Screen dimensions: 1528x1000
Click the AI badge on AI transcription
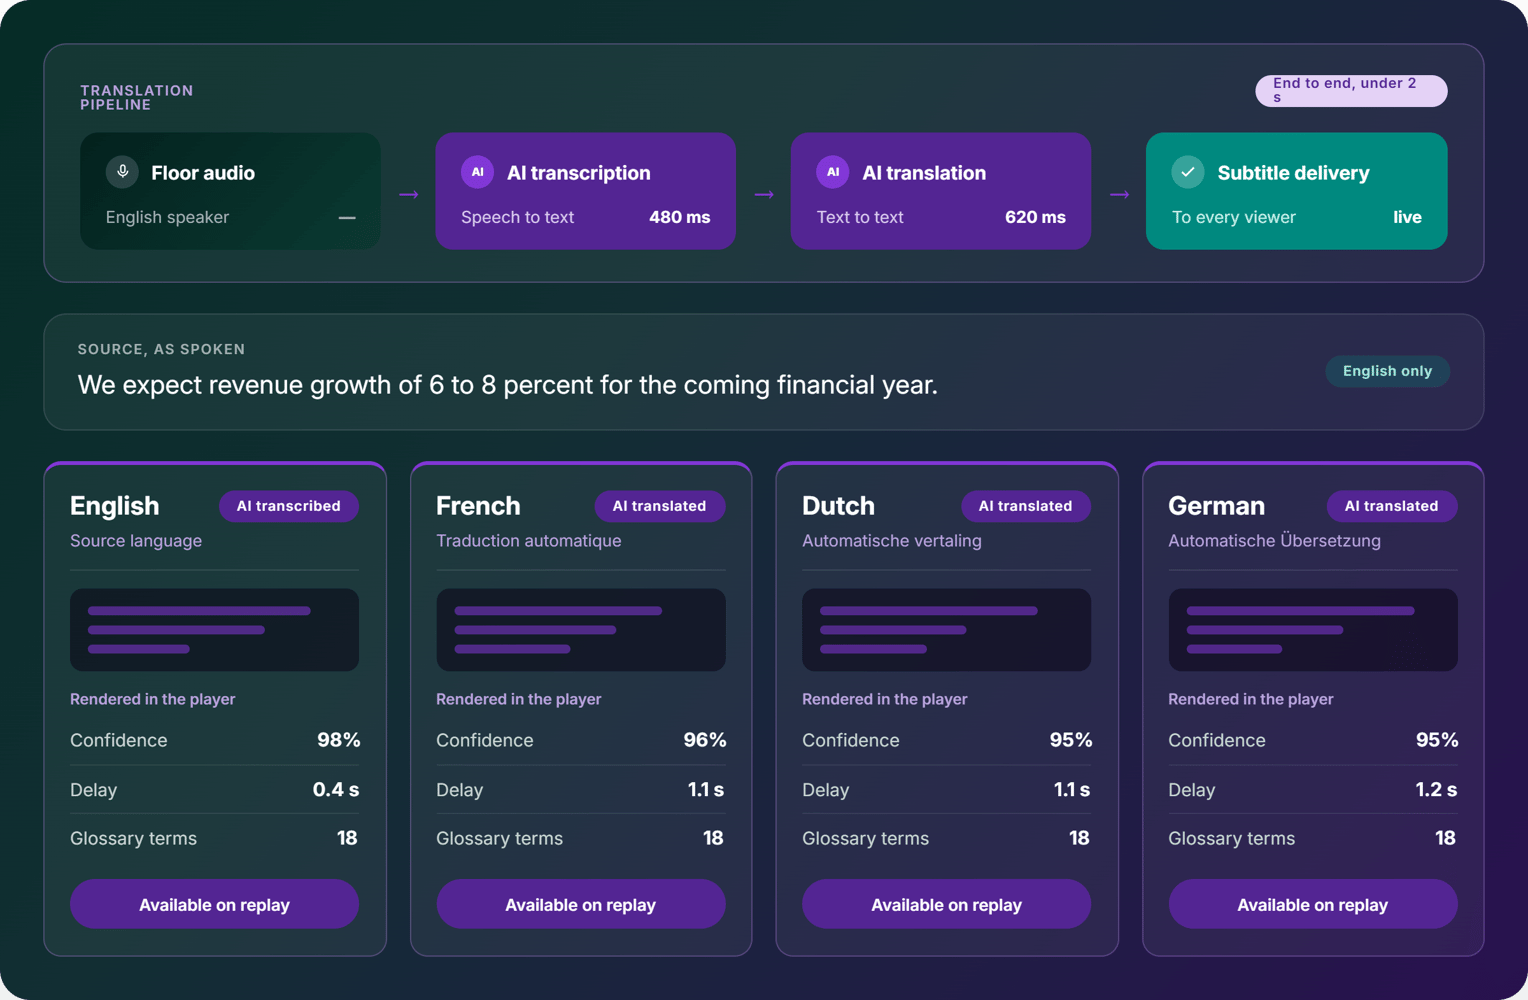tap(477, 172)
